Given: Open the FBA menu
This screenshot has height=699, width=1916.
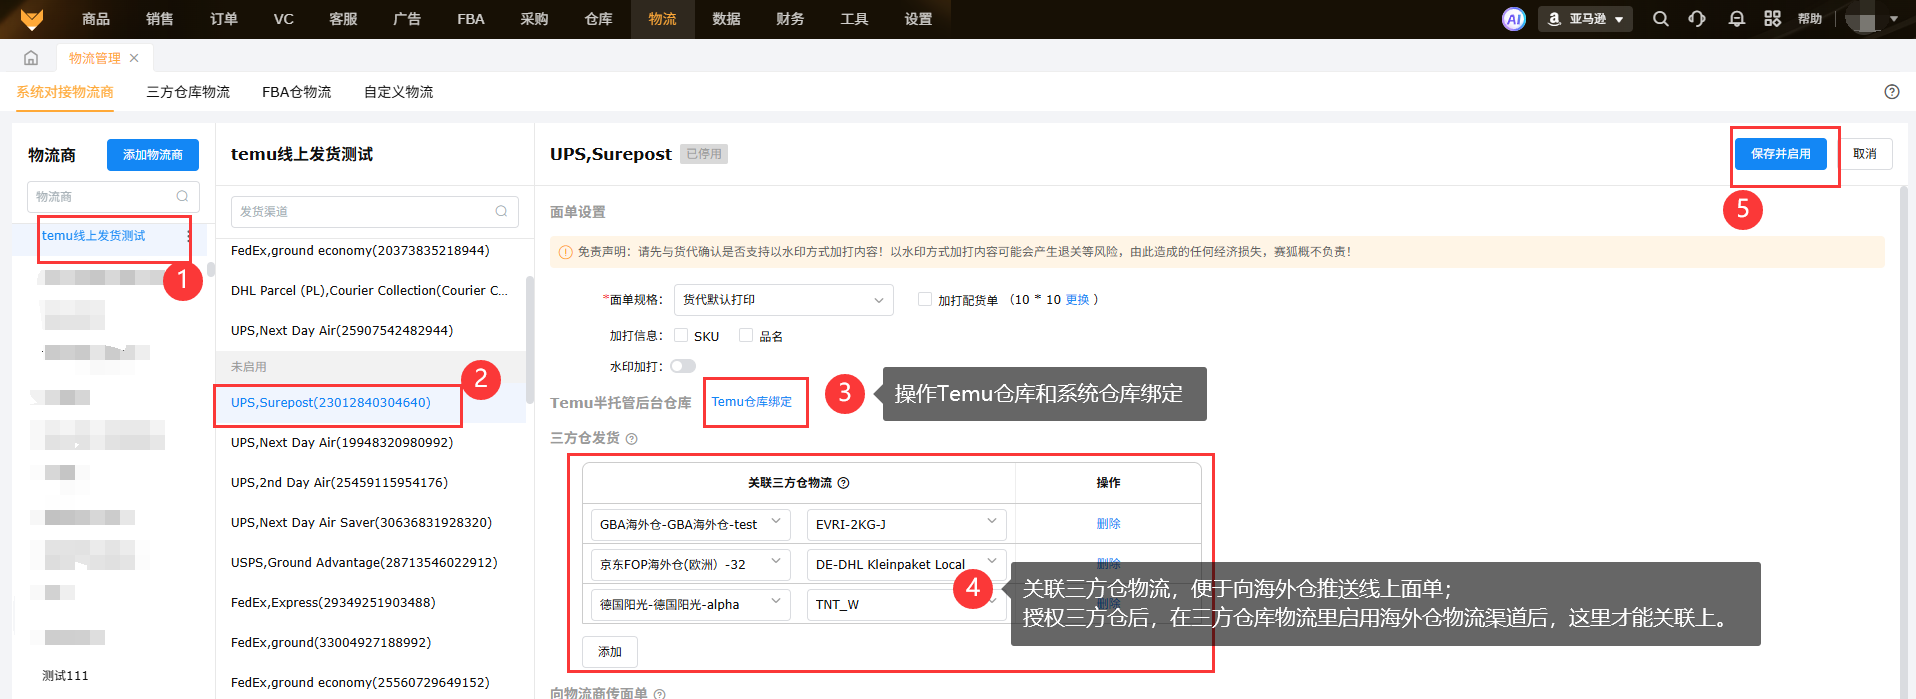Looking at the screenshot, I should pos(471,19).
